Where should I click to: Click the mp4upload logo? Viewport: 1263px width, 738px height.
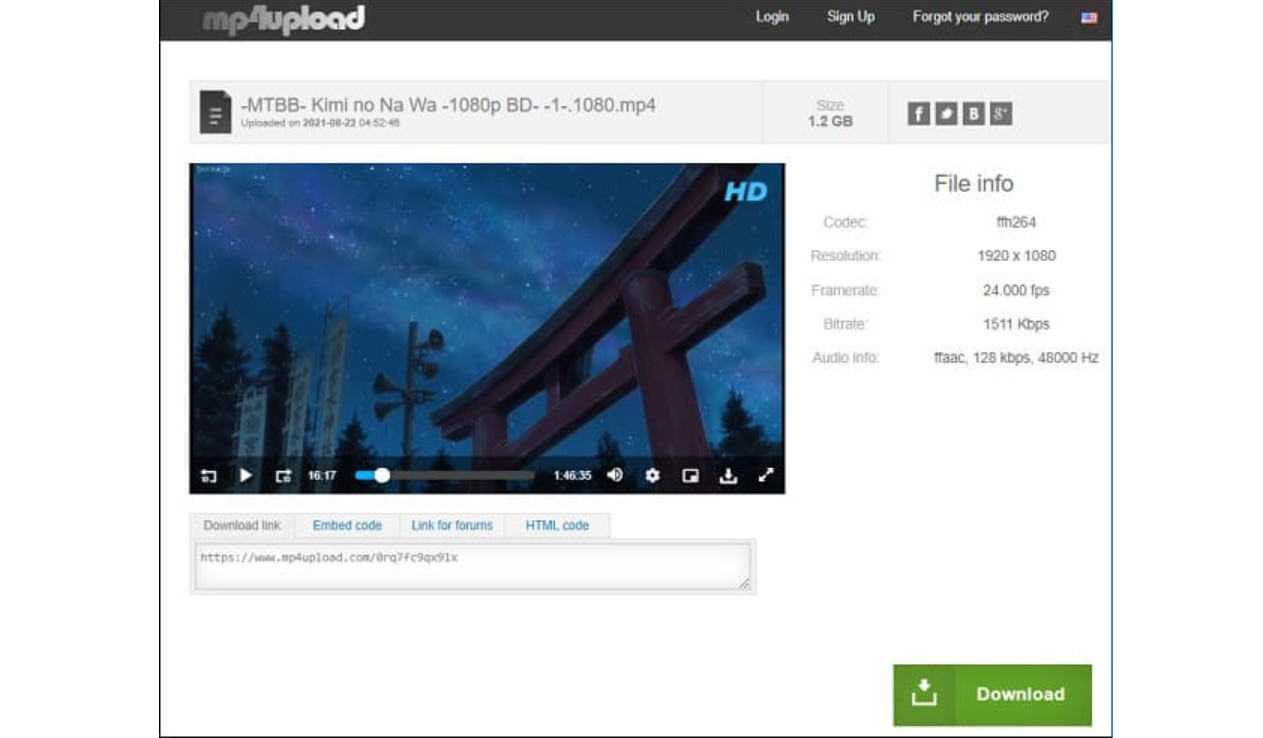[283, 19]
